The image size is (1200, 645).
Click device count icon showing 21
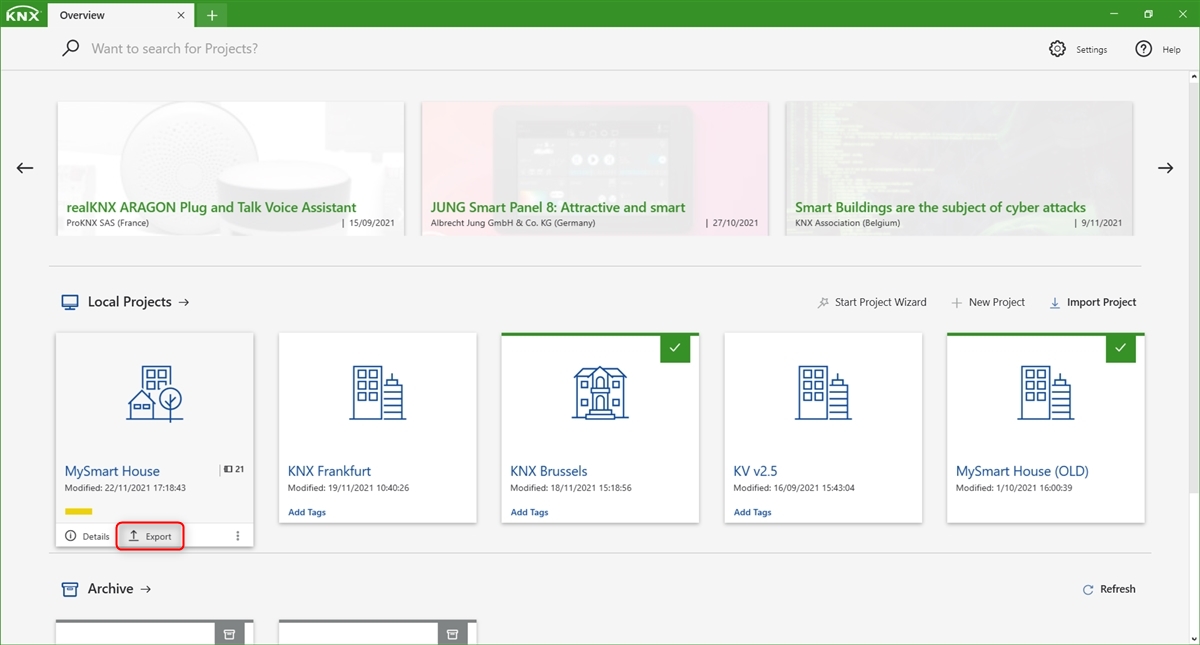click(x=229, y=469)
